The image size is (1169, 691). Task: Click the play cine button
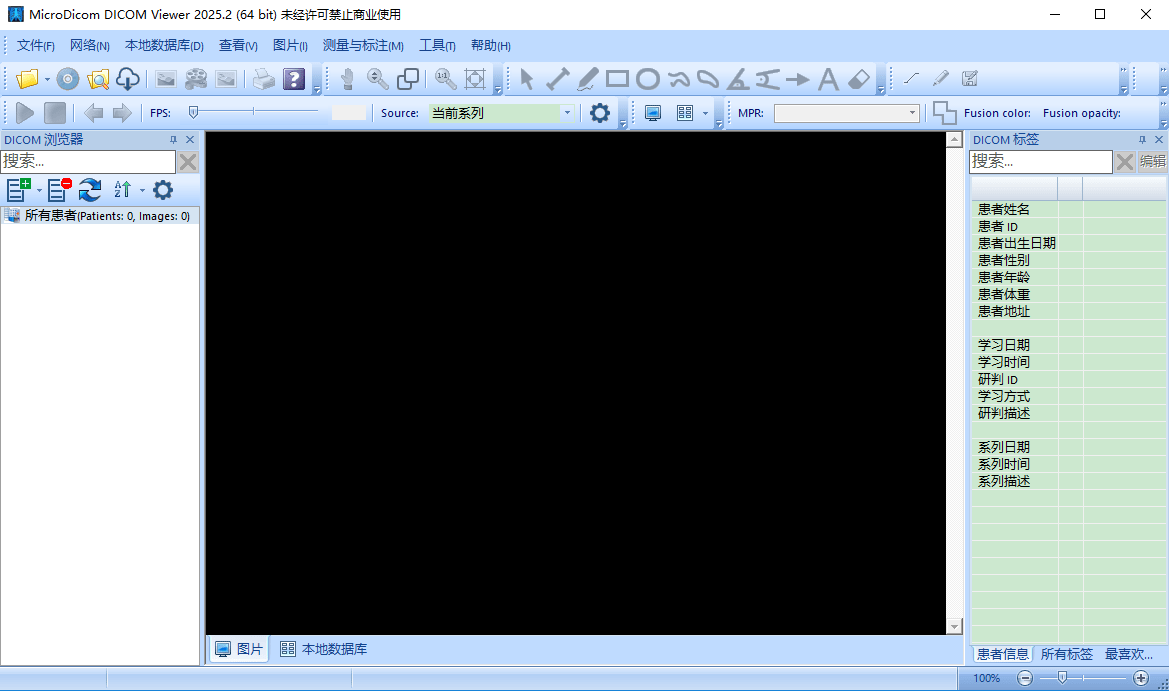(x=25, y=113)
